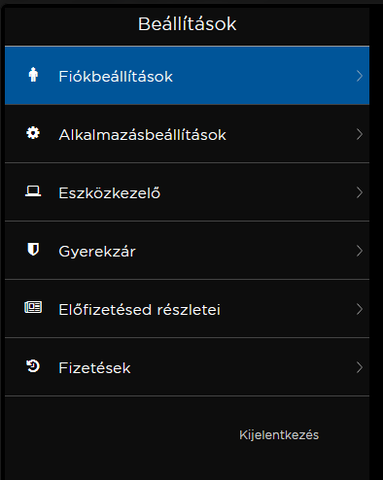Expand Fiókbeállítások using its chevron arrow
Screen dimensions: 383x480
tap(359, 76)
